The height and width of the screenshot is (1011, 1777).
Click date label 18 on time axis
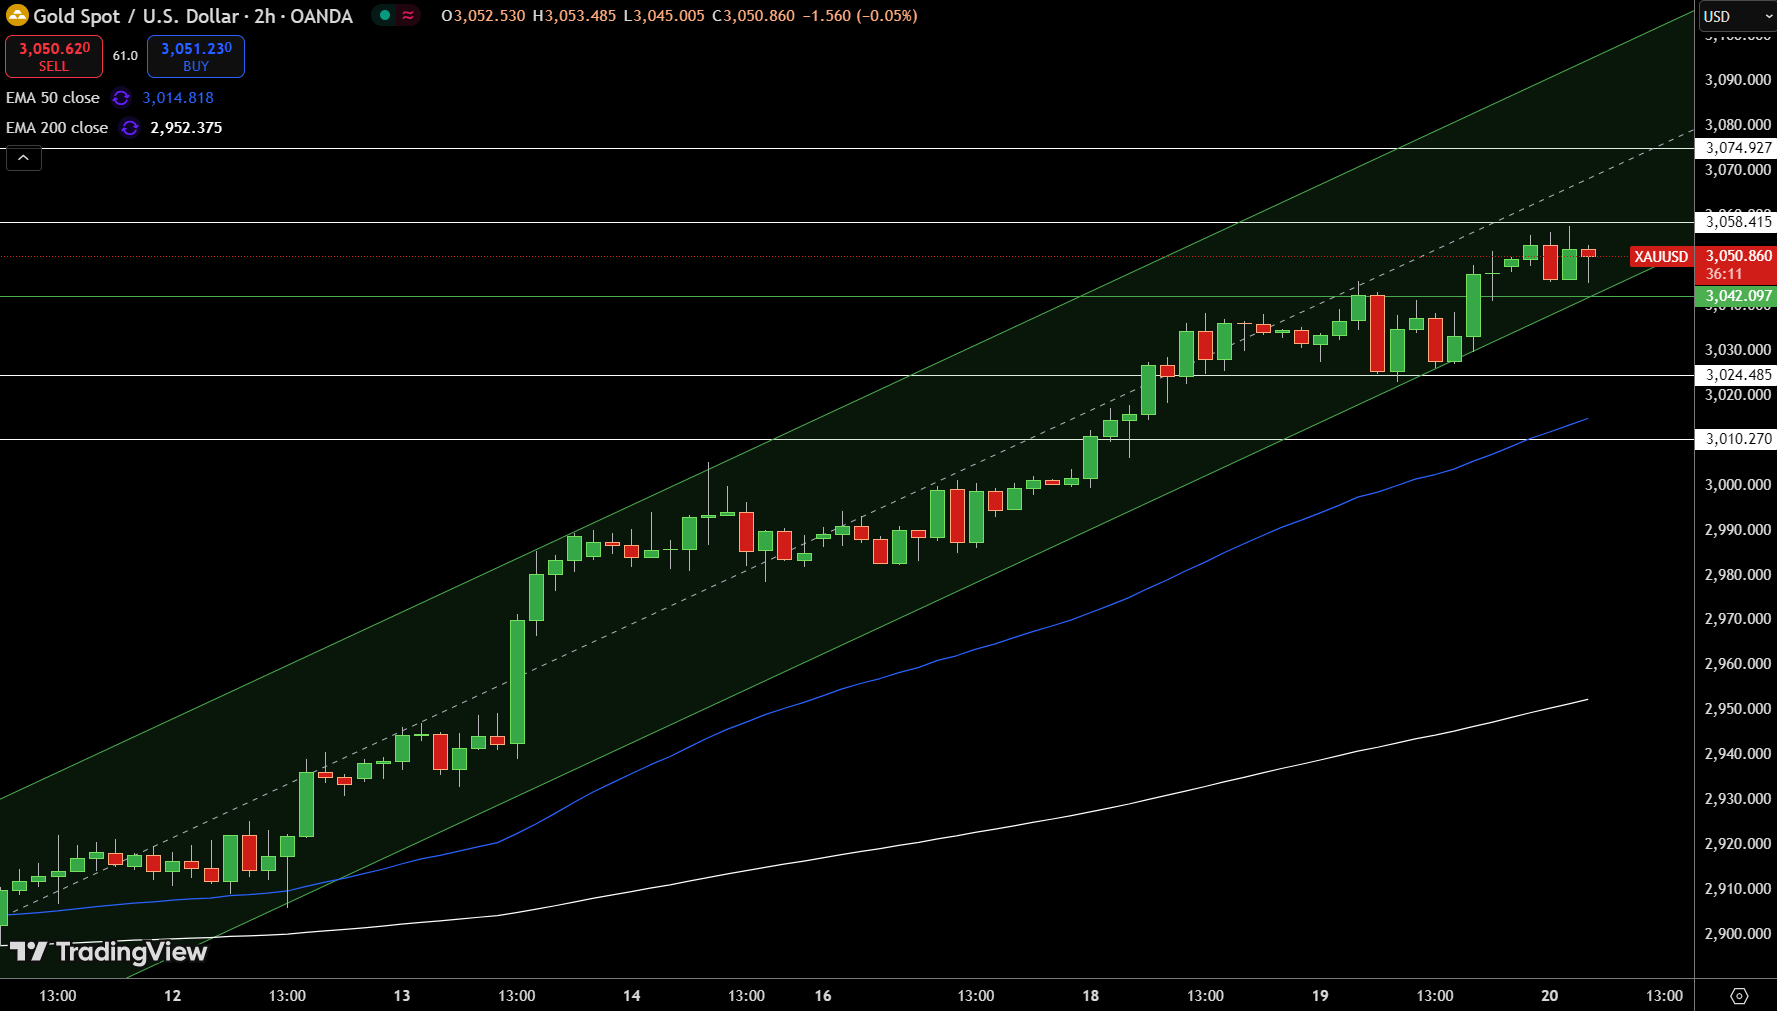click(1091, 996)
